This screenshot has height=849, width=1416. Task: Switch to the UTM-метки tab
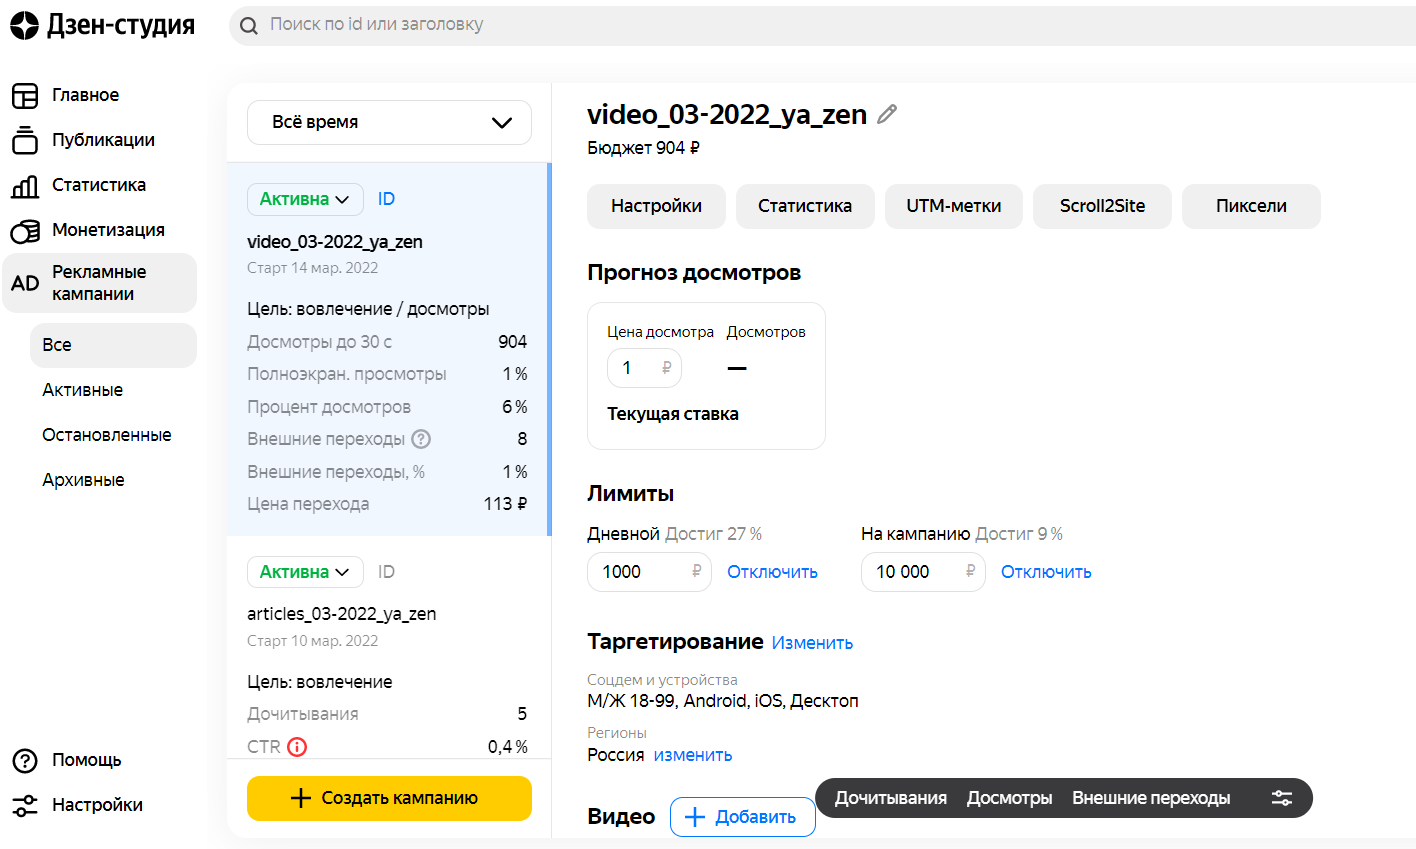(x=953, y=206)
